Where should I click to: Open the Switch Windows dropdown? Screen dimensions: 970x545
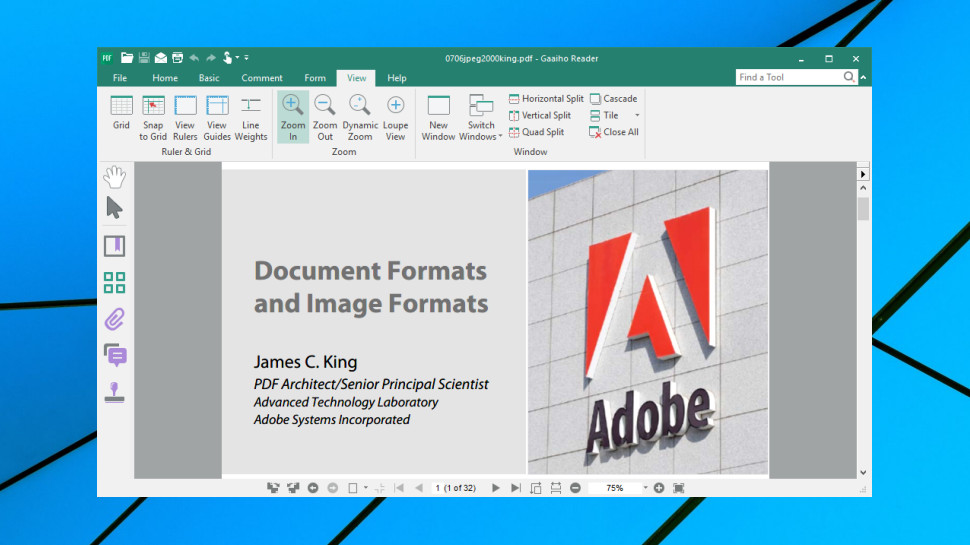click(481, 118)
